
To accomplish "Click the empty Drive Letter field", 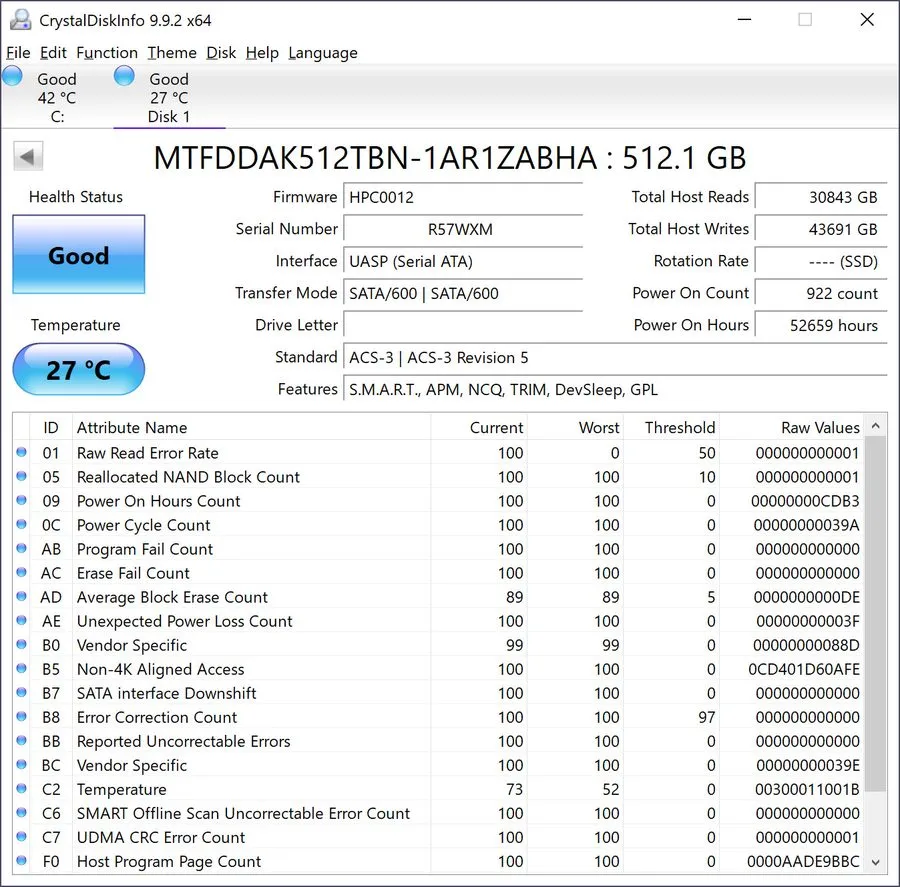I will (463, 326).
